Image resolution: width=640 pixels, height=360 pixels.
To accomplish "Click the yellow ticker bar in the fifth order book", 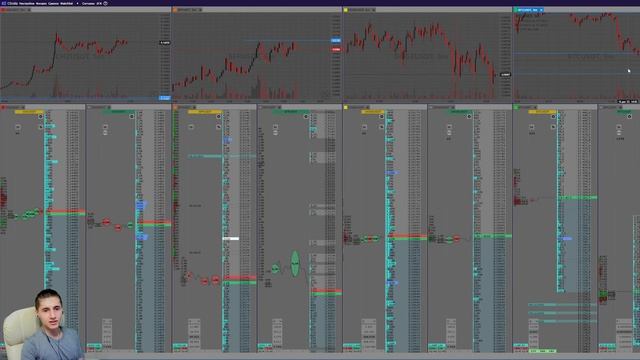I will 373,111.
